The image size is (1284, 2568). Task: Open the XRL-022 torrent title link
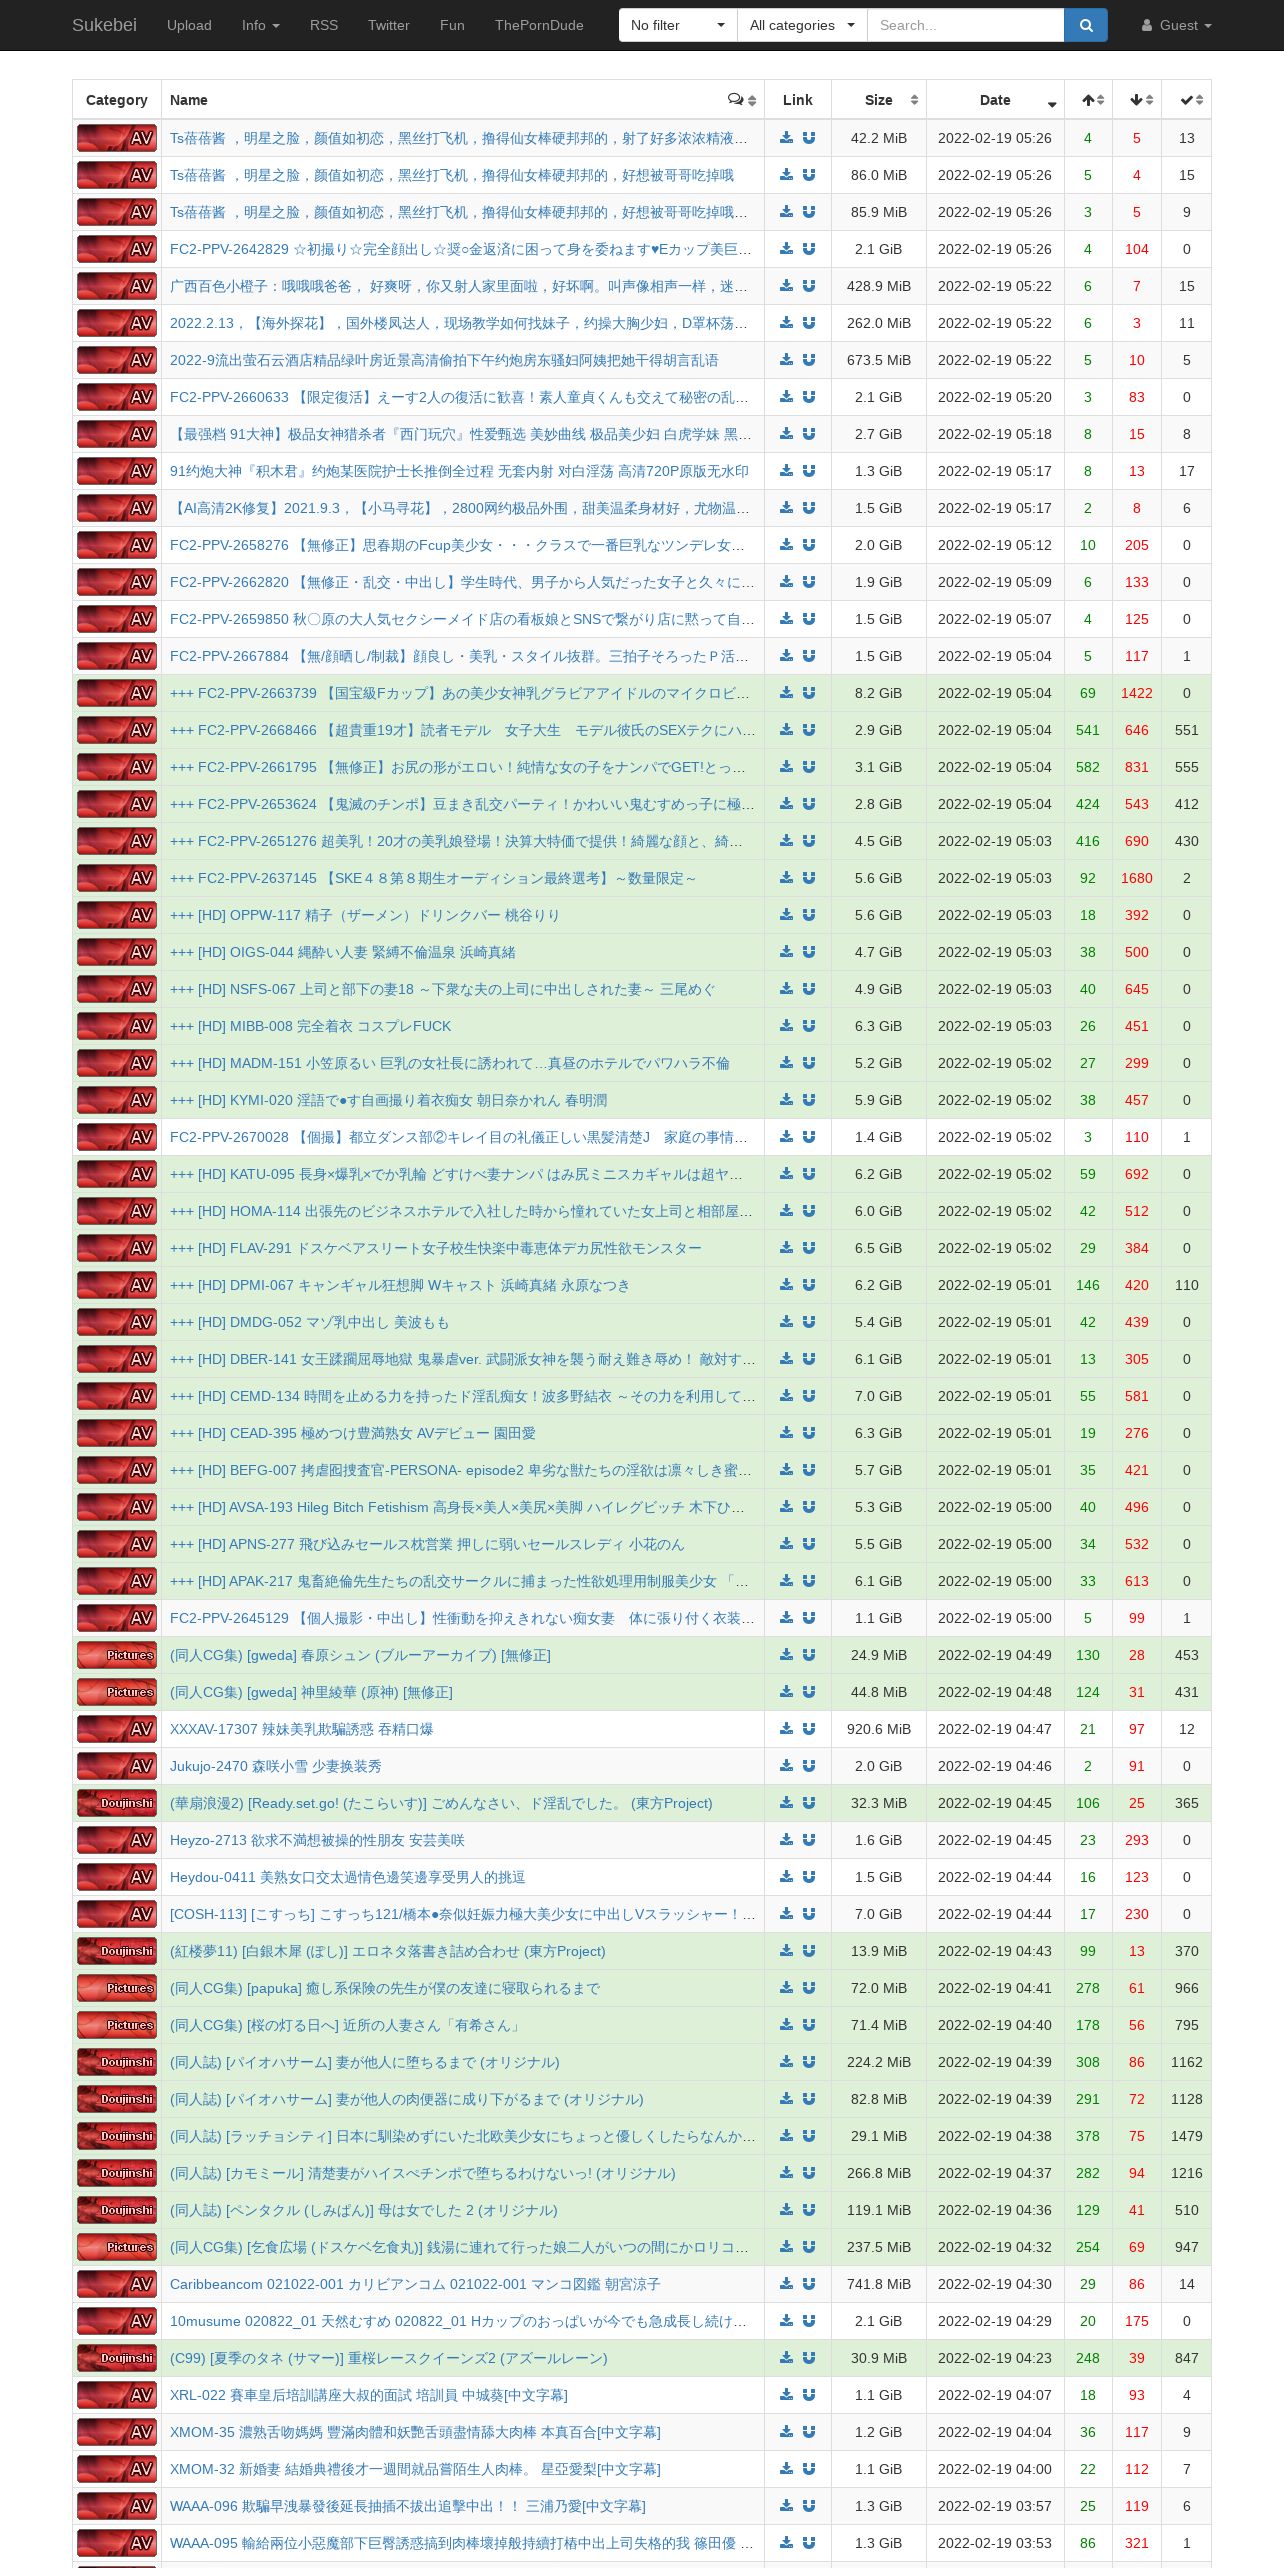click(369, 2395)
